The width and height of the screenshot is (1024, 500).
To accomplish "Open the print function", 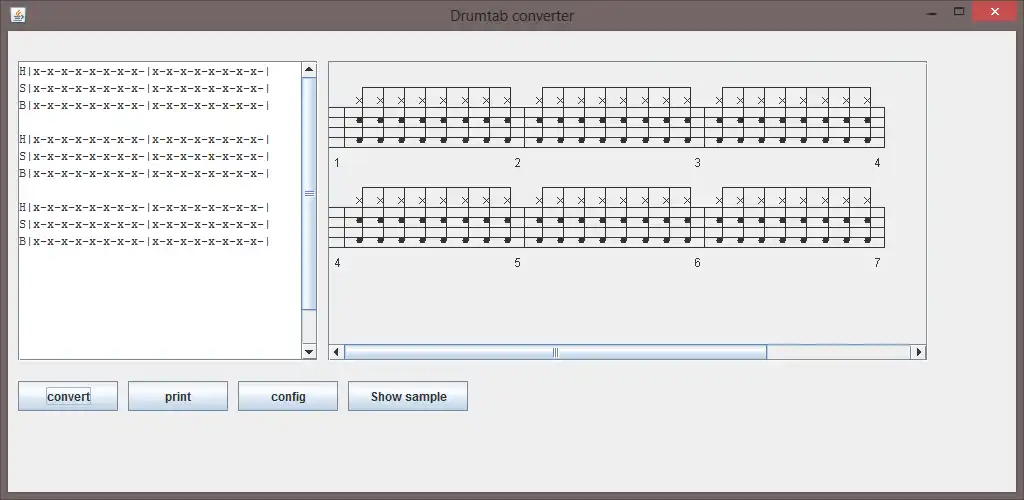I will pos(178,396).
